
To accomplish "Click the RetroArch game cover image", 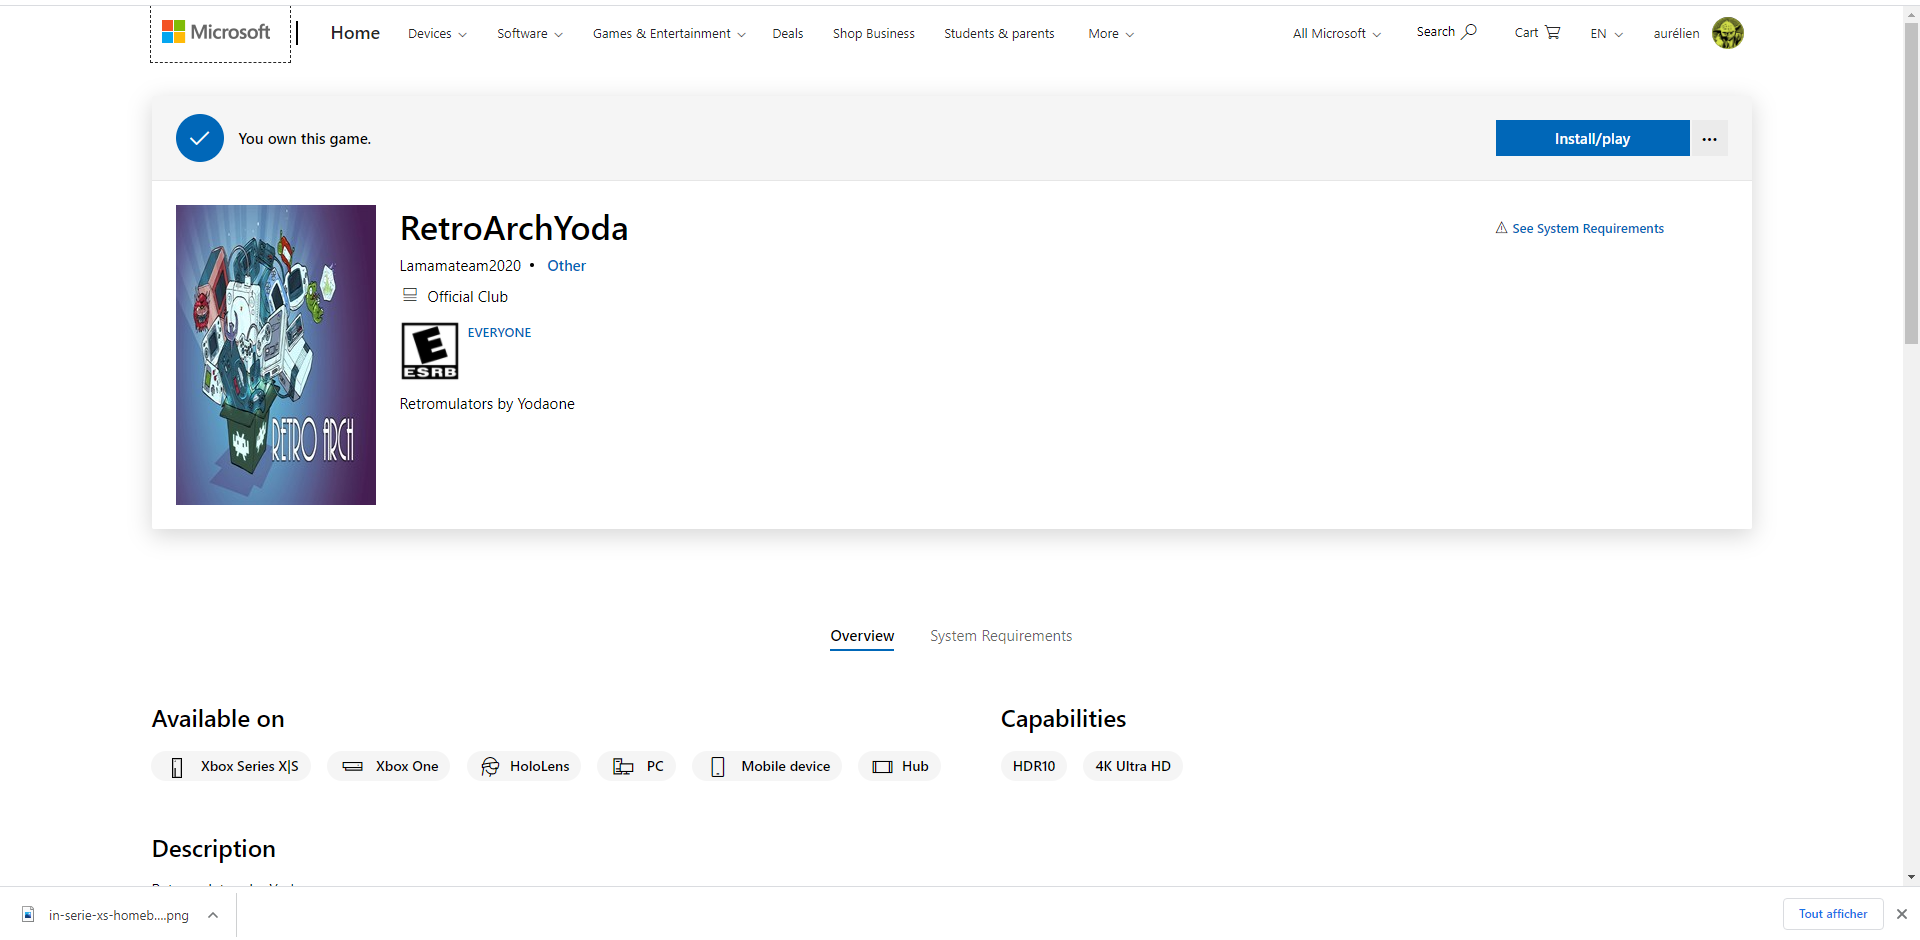I will point(276,355).
